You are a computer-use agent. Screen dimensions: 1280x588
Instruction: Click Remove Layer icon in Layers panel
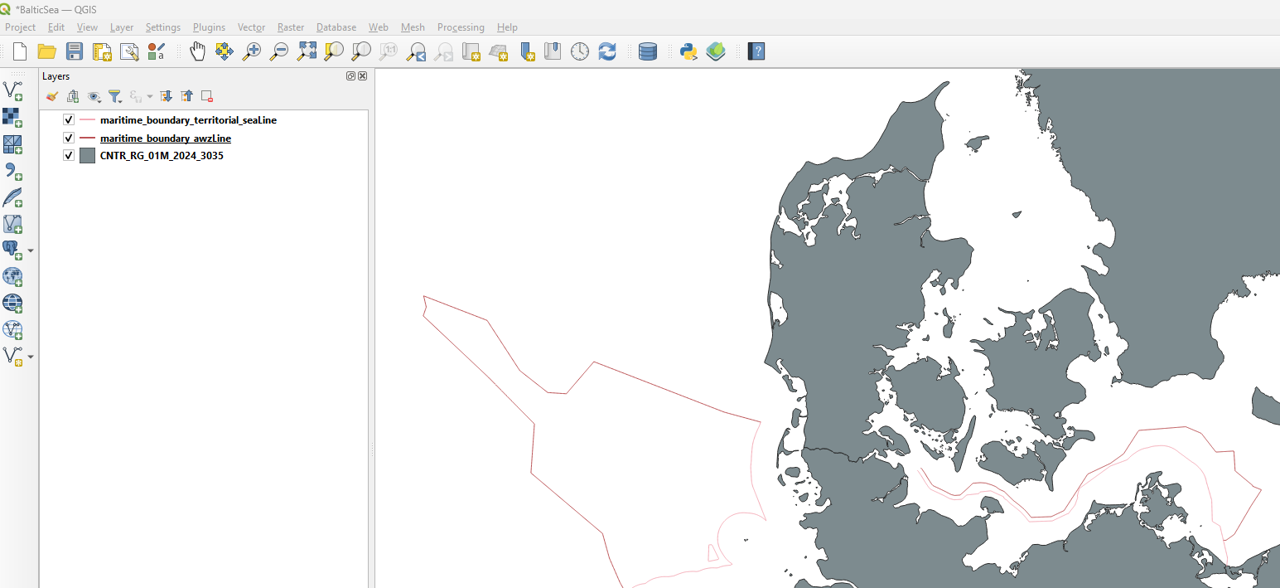pos(207,96)
